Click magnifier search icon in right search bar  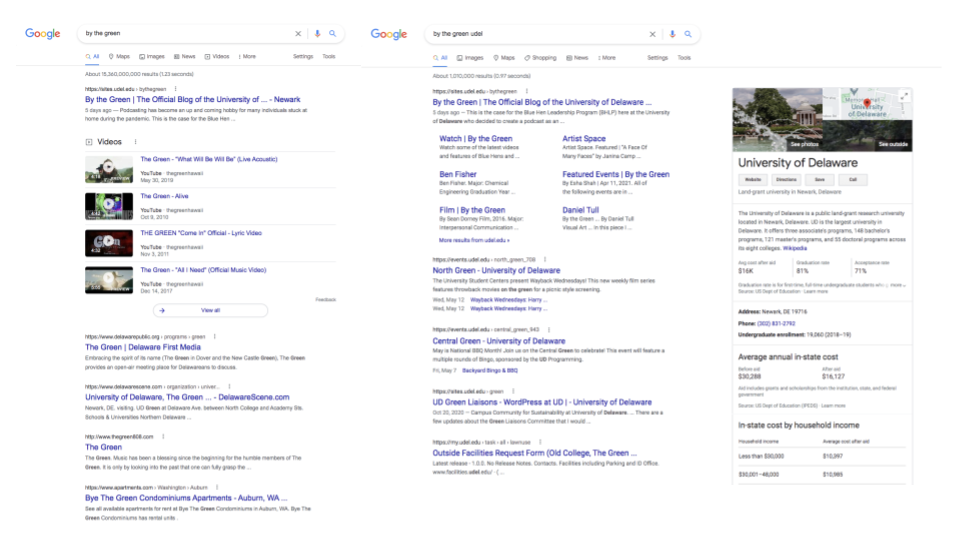point(688,34)
